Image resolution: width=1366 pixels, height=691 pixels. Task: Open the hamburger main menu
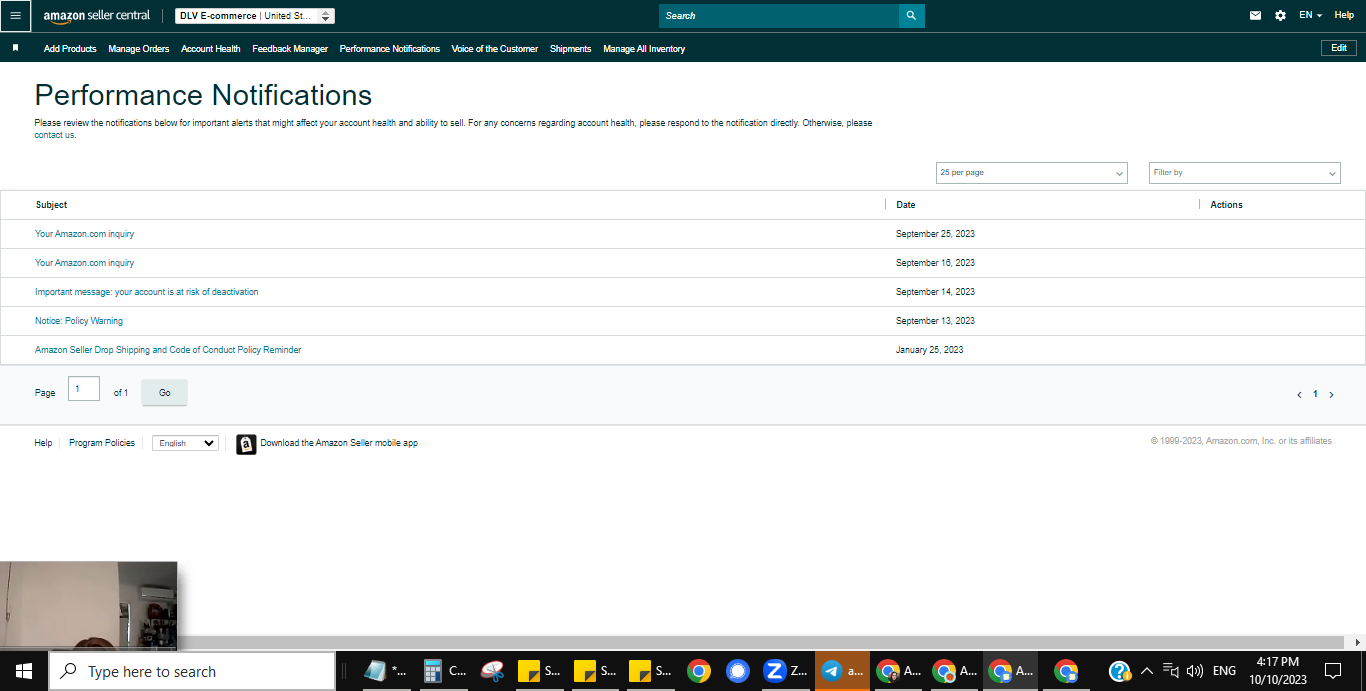[15, 15]
